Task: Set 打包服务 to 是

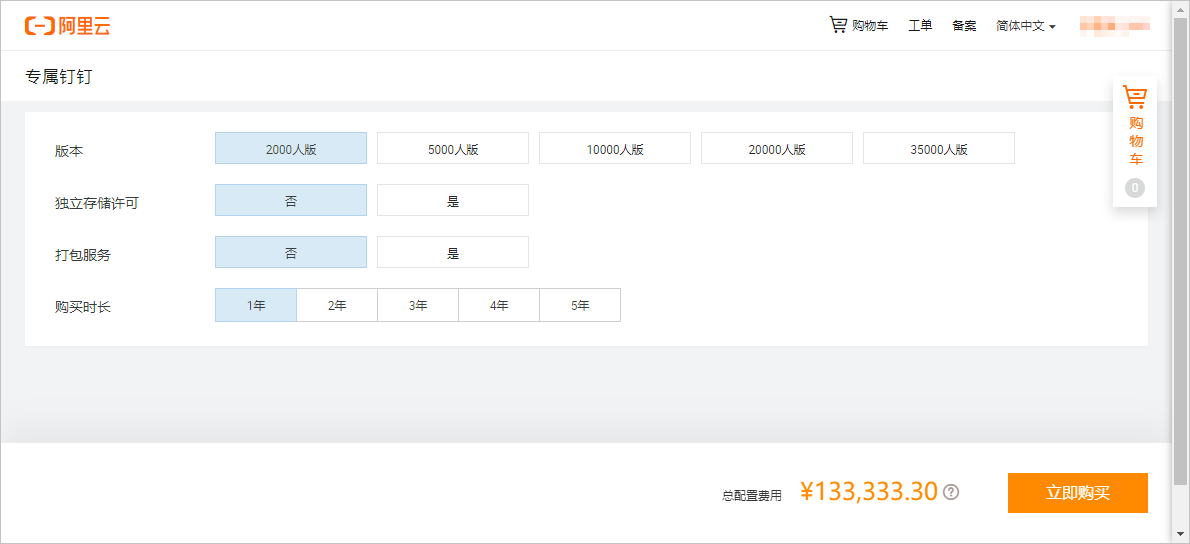Action: [x=453, y=252]
